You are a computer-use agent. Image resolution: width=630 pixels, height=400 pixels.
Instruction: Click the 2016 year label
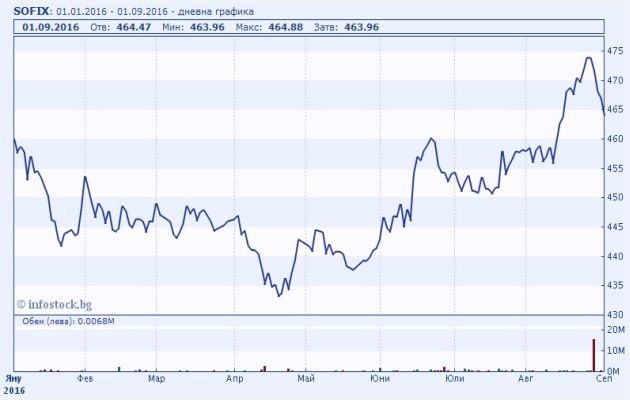14,390
